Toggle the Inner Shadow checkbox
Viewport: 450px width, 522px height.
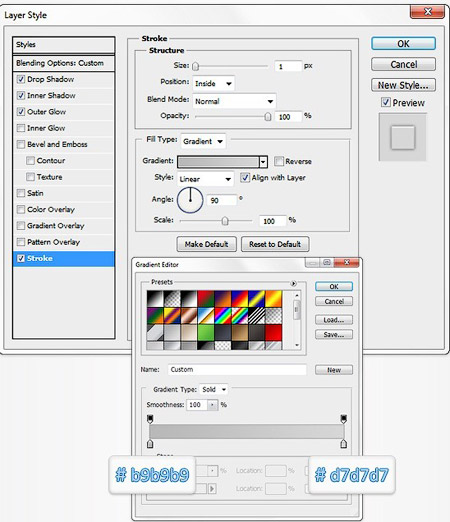pyautogui.click(x=21, y=96)
